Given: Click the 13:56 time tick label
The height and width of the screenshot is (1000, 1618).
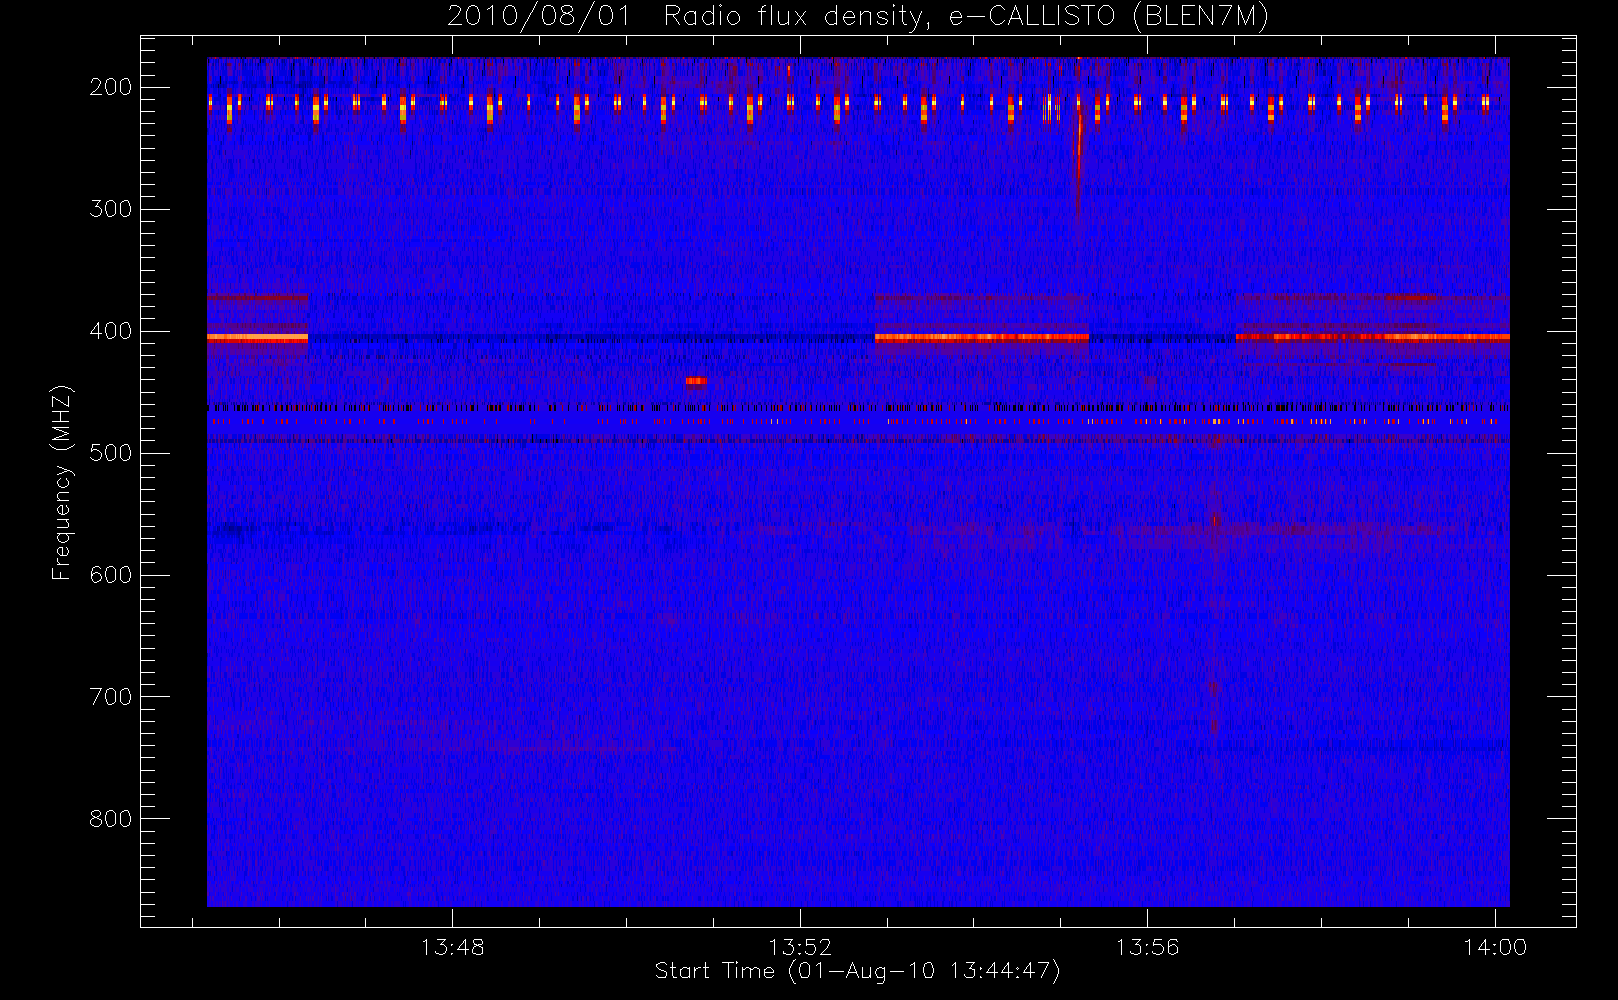Looking at the screenshot, I should click(x=1147, y=947).
